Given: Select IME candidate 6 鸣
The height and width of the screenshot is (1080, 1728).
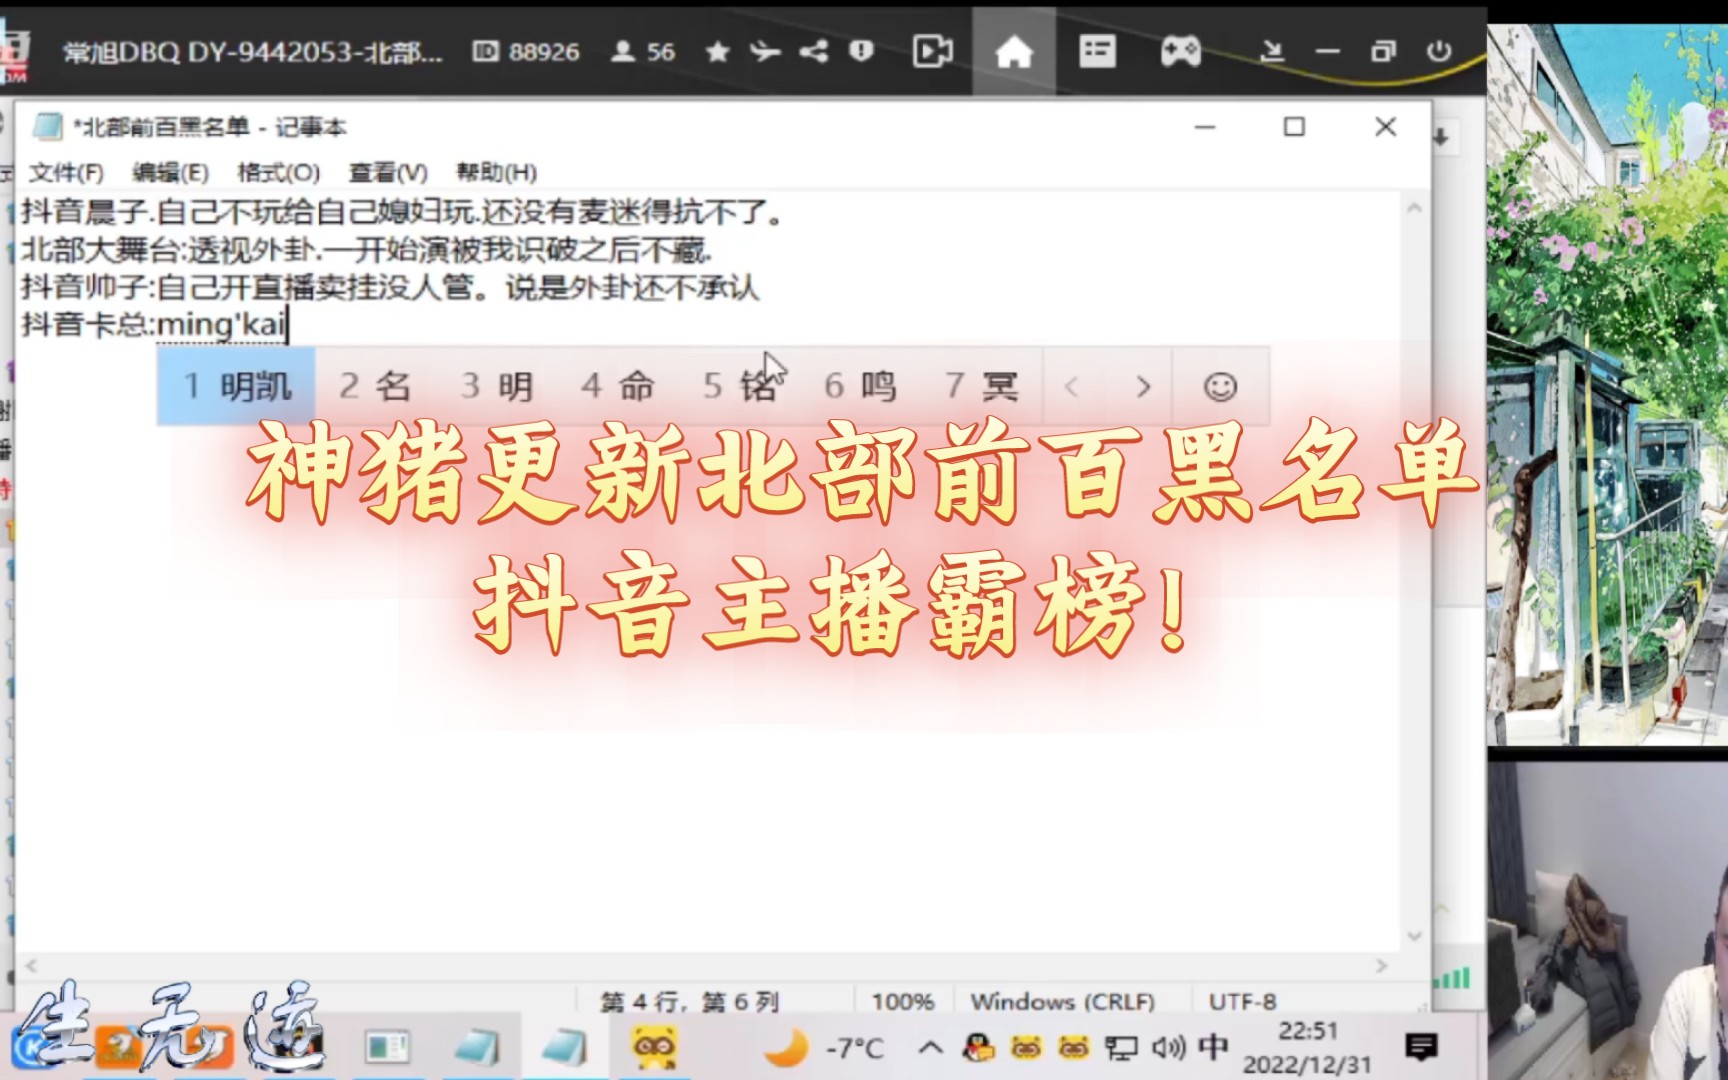Looking at the screenshot, I should [x=860, y=386].
